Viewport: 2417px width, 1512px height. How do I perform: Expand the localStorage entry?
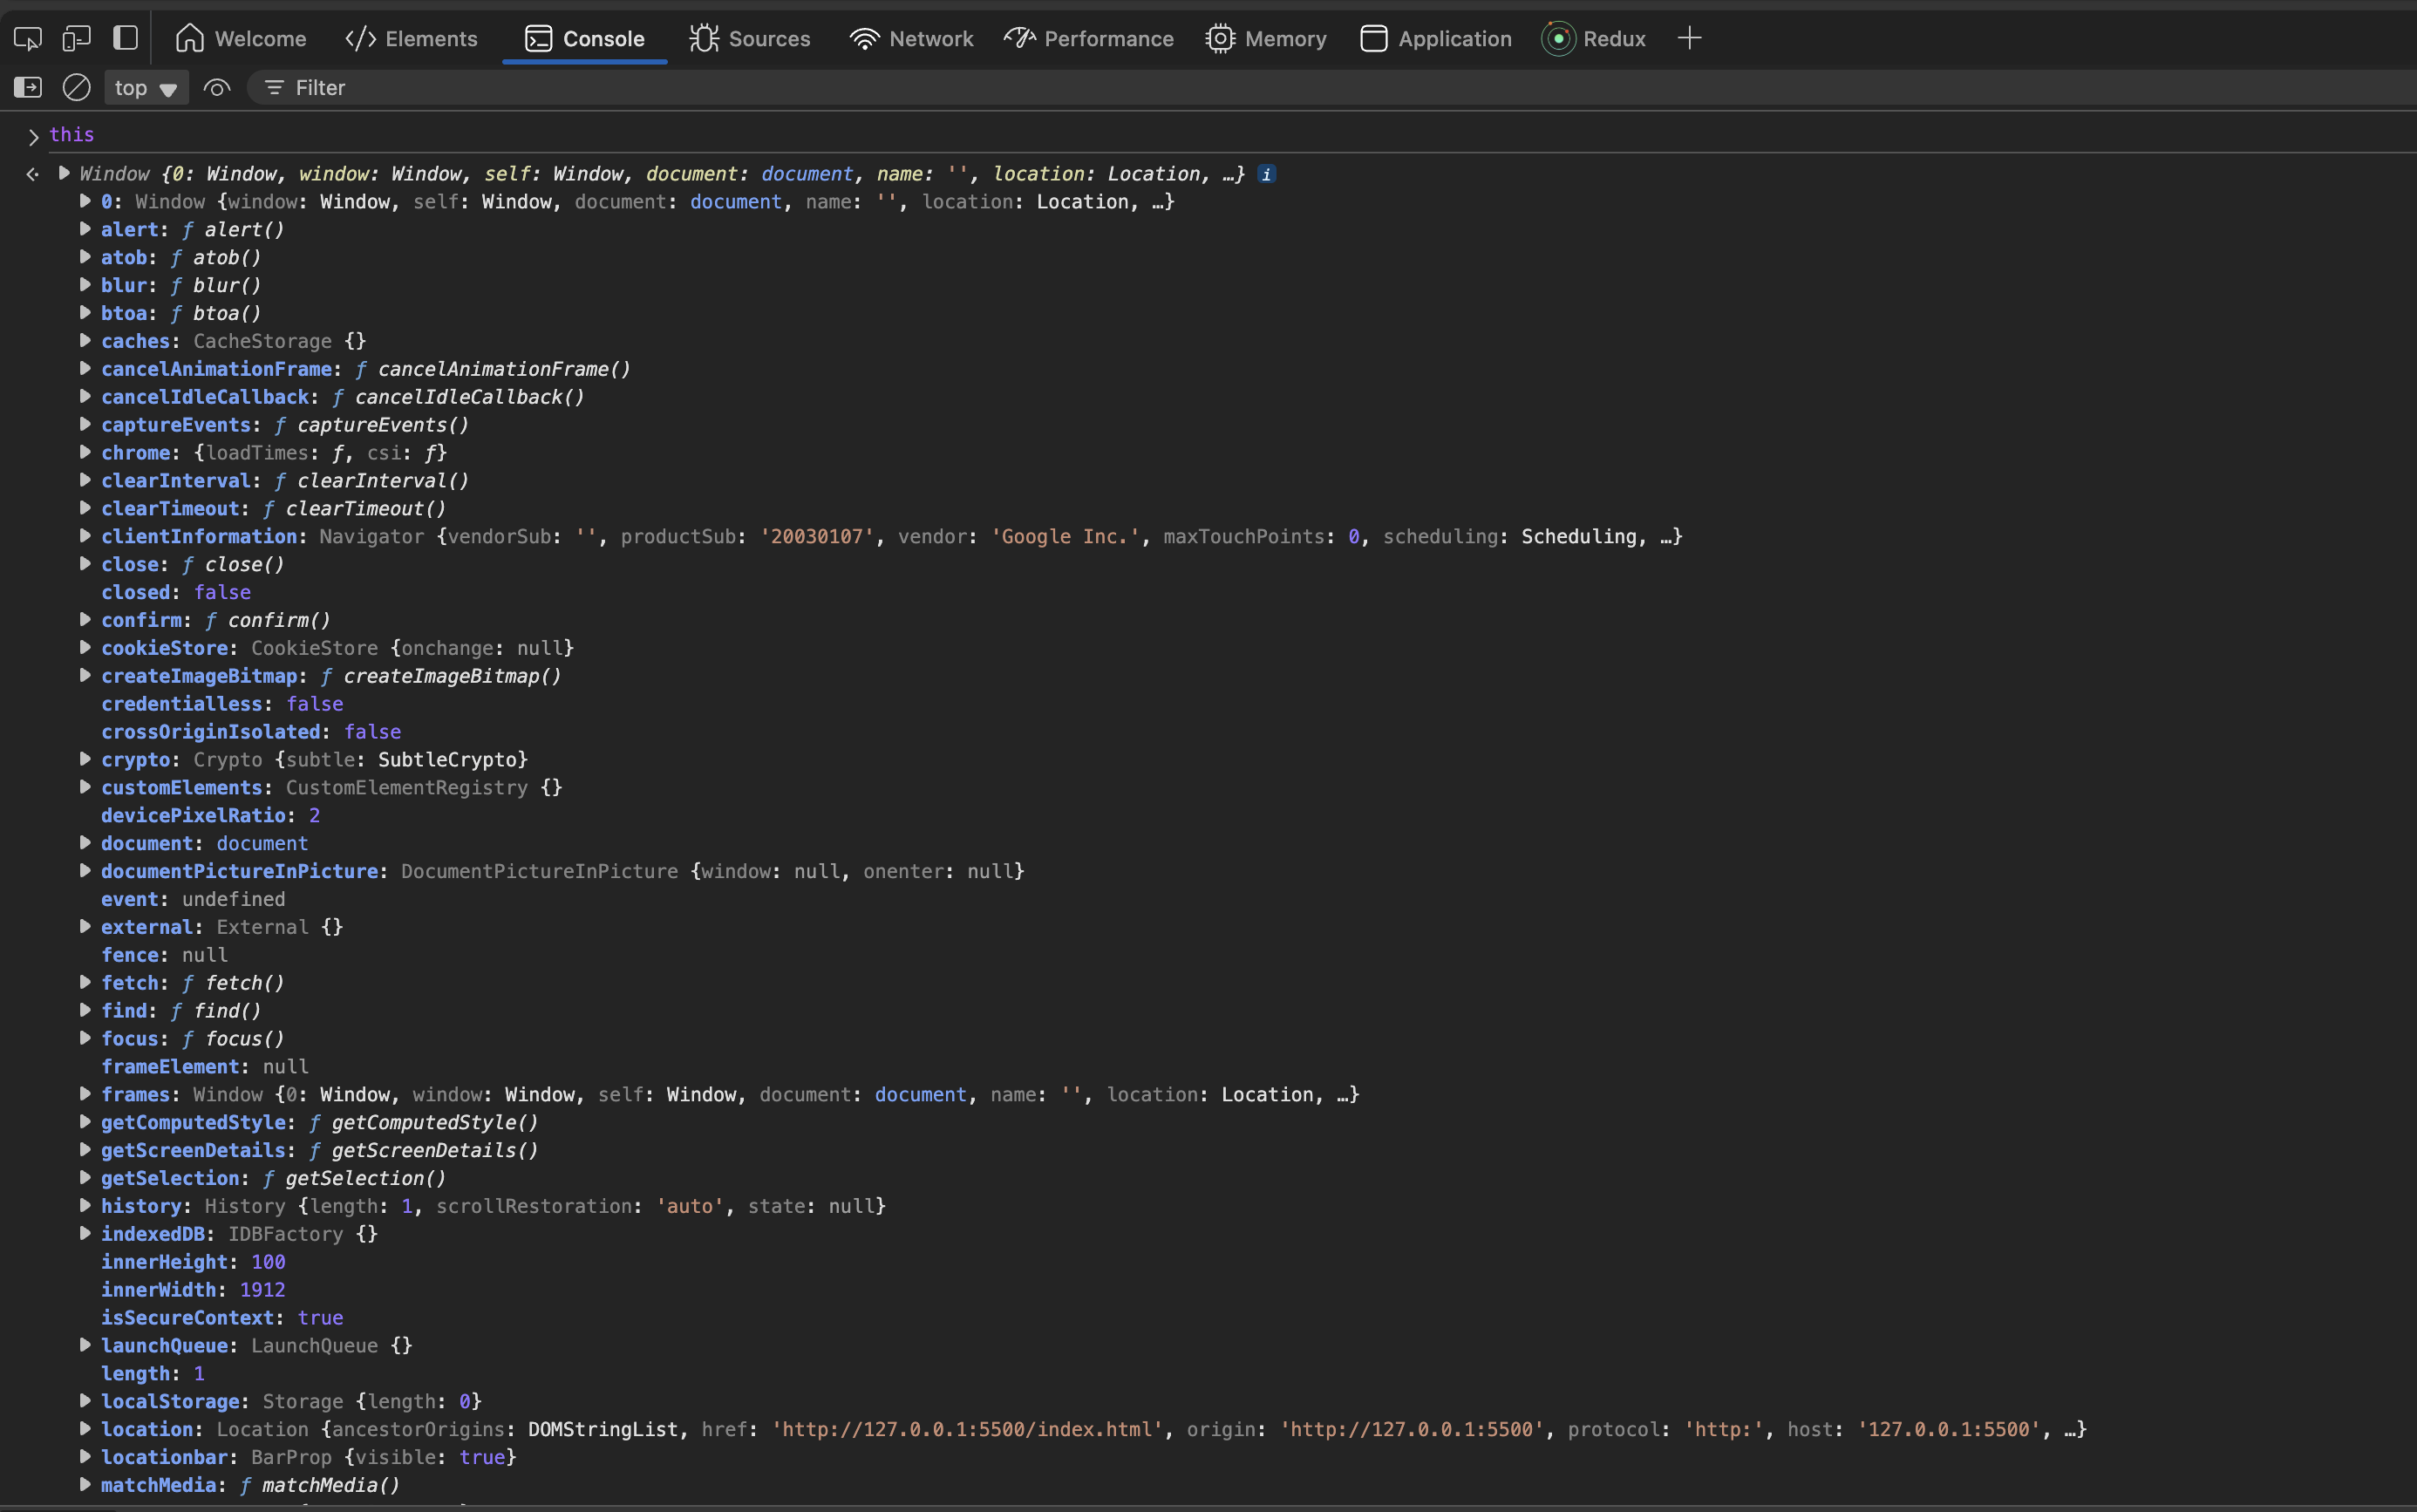85,1401
